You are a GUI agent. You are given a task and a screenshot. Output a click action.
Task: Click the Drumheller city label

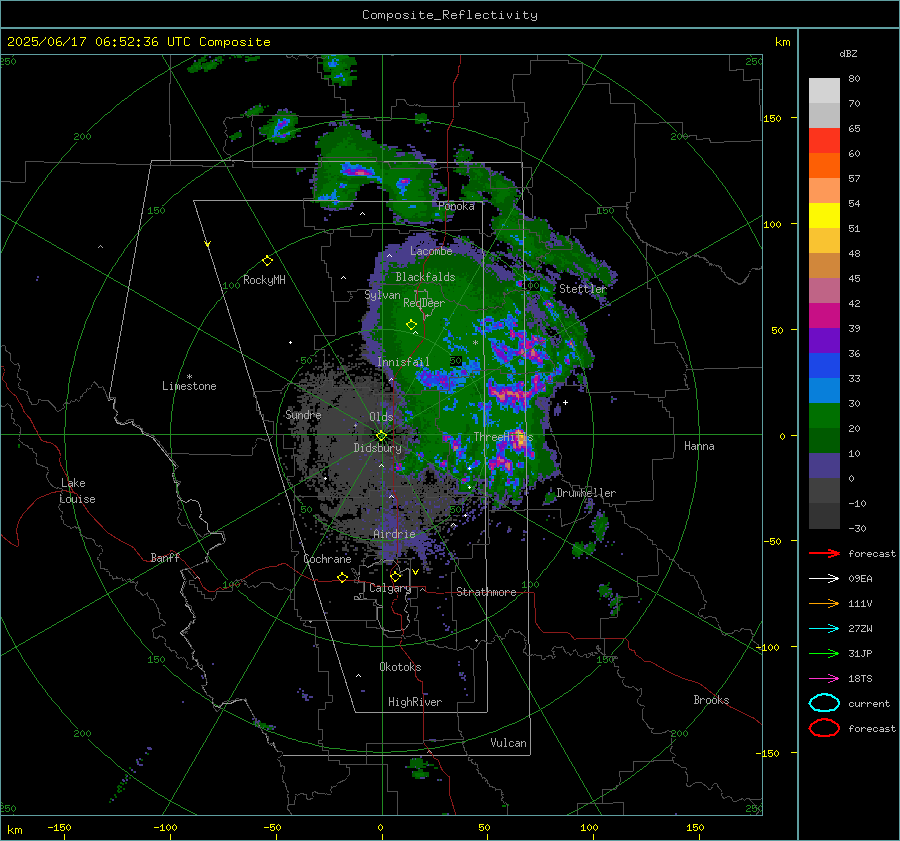pos(586,493)
